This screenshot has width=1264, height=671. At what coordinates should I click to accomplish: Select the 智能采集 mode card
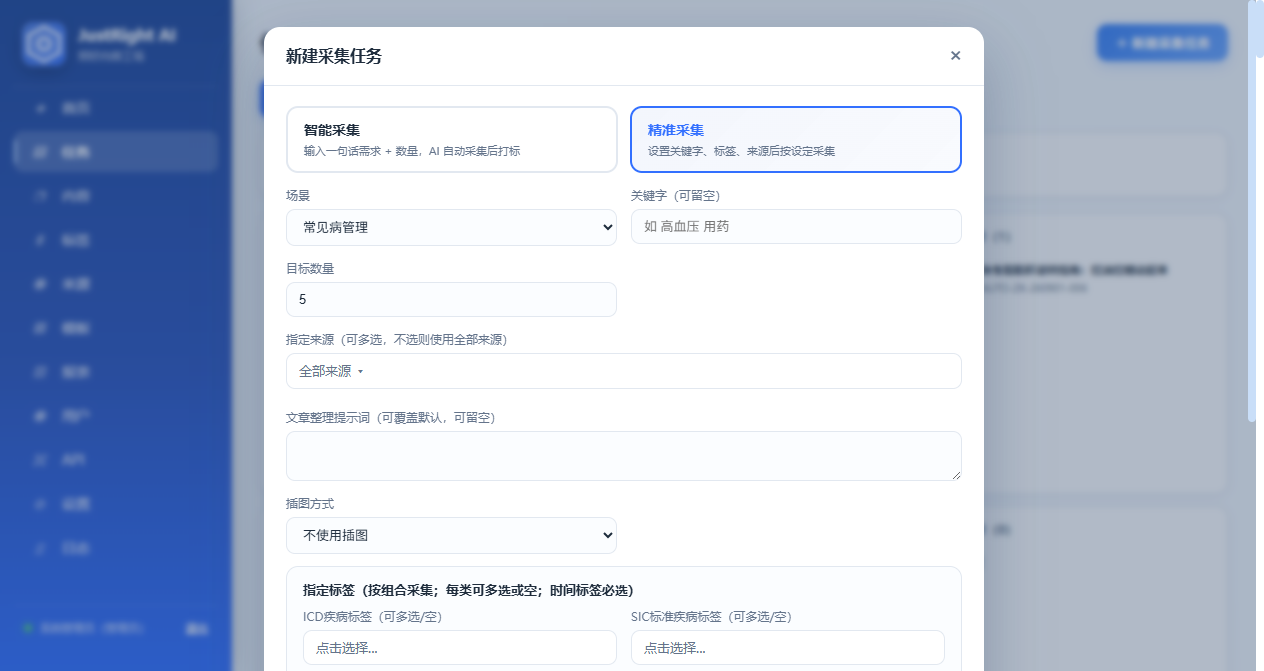point(451,140)
